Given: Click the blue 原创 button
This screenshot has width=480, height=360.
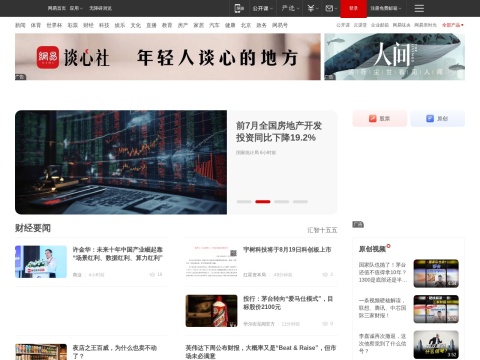Looking at the screenshot, I should [x=437, y=119].
